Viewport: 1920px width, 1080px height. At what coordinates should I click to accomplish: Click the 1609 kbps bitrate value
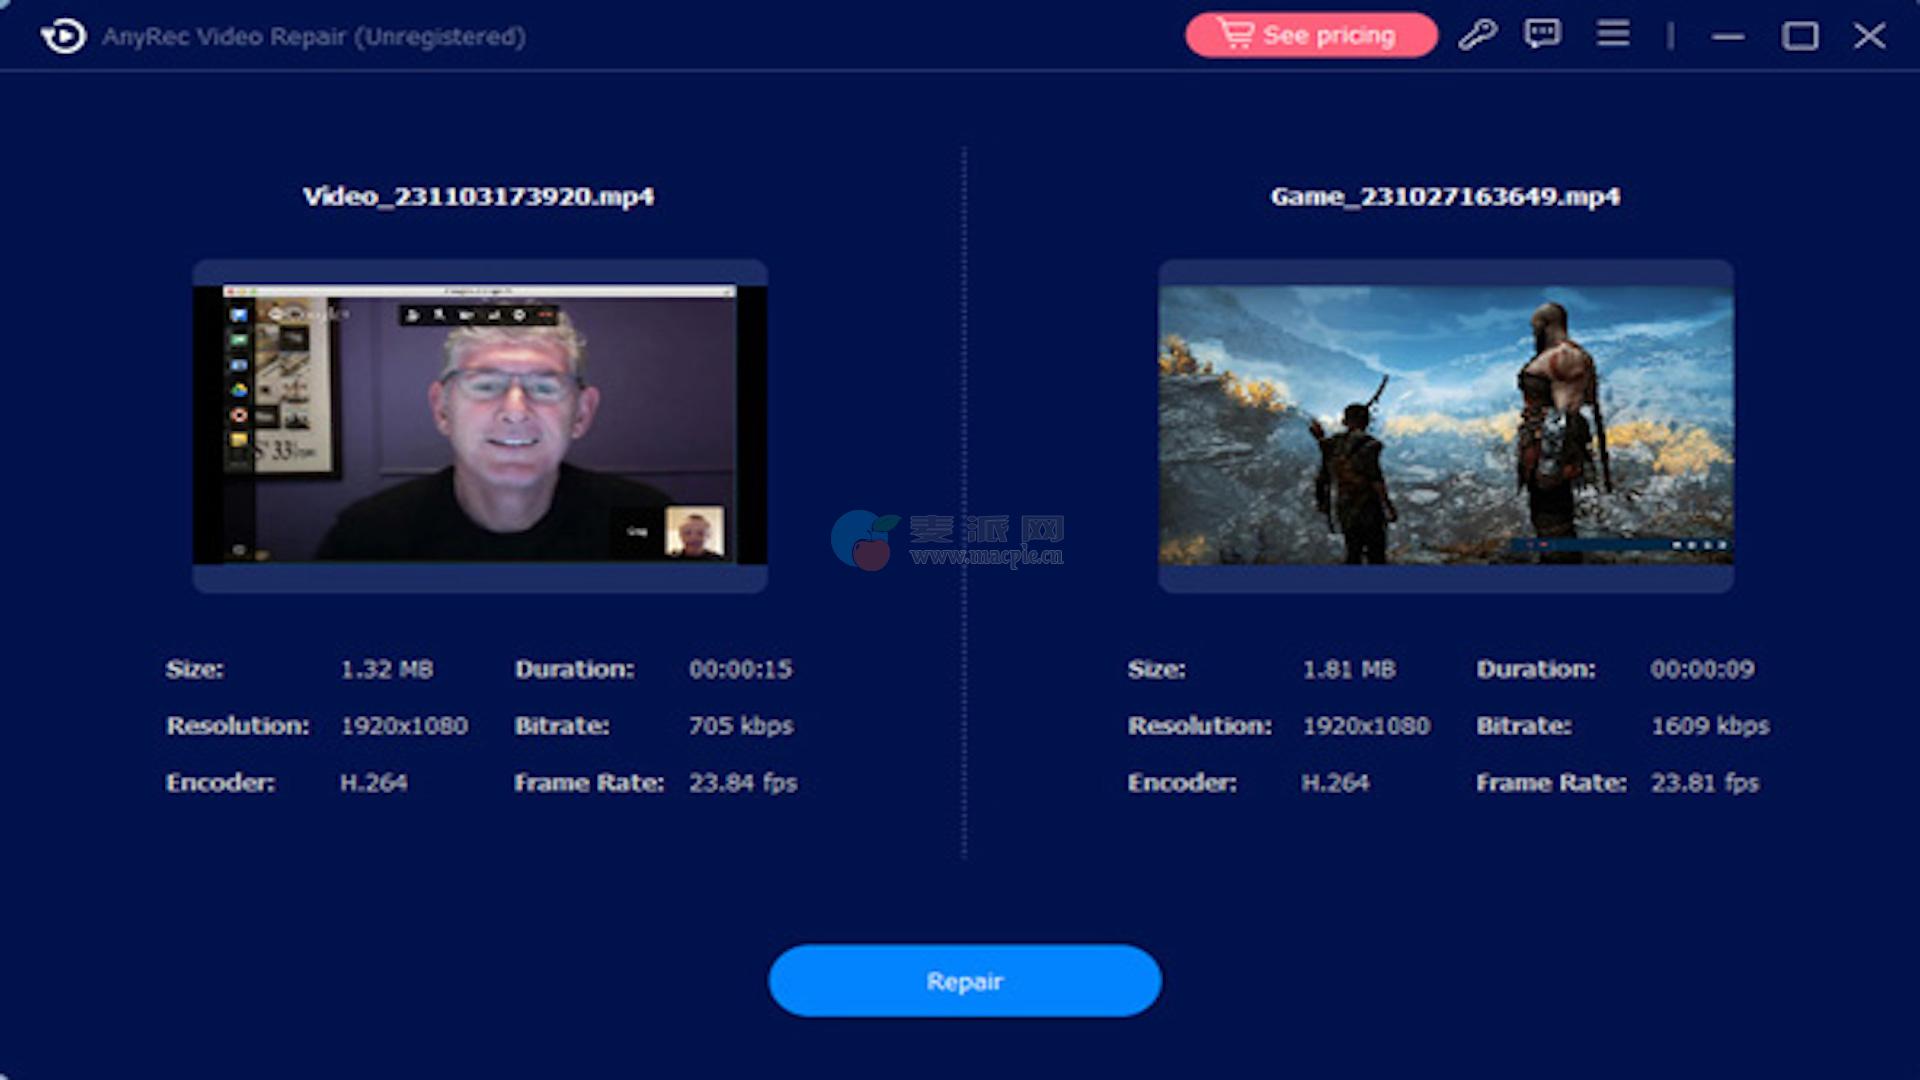pos(1710,726)
